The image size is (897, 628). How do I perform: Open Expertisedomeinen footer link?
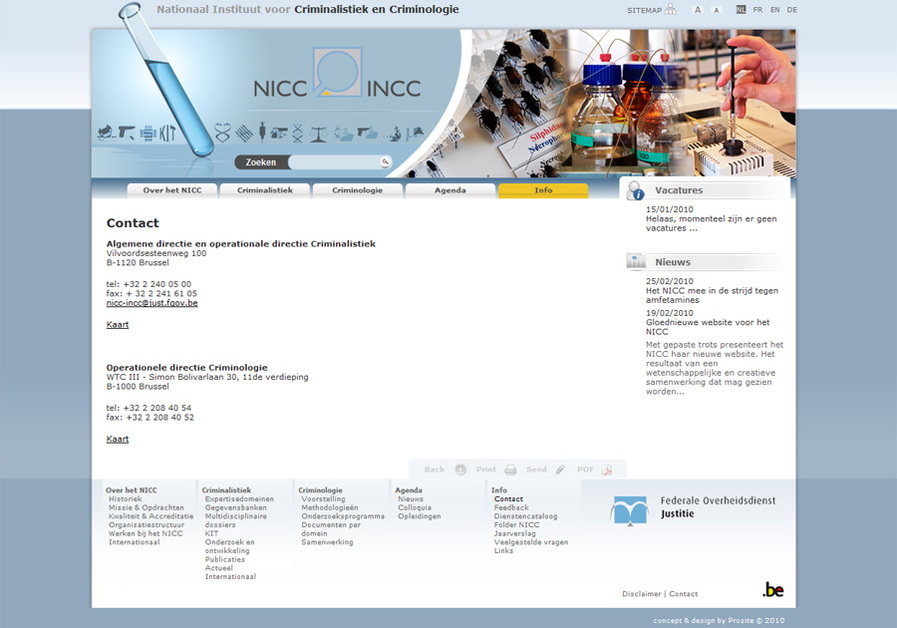pos(240,499)
